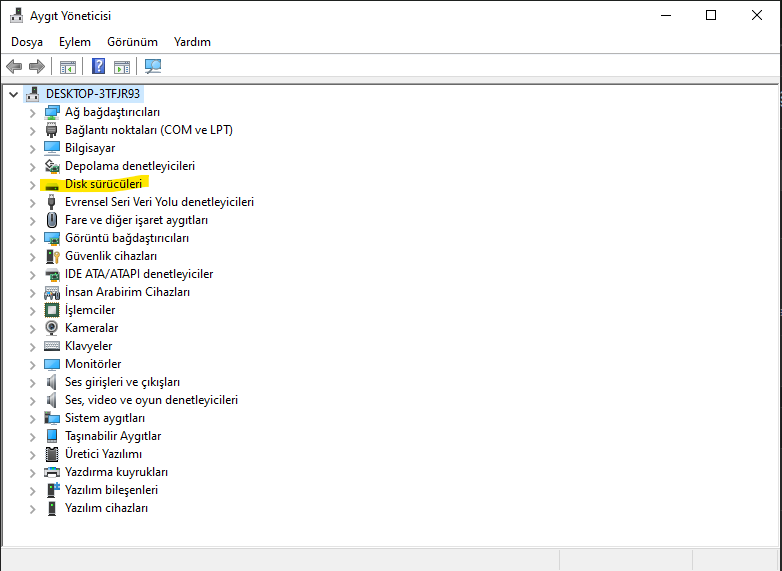The width and height of the screenshot is (782, 571).
Task: Click the Klavyeler keyboard icon
Action: [x=52, y=346]
